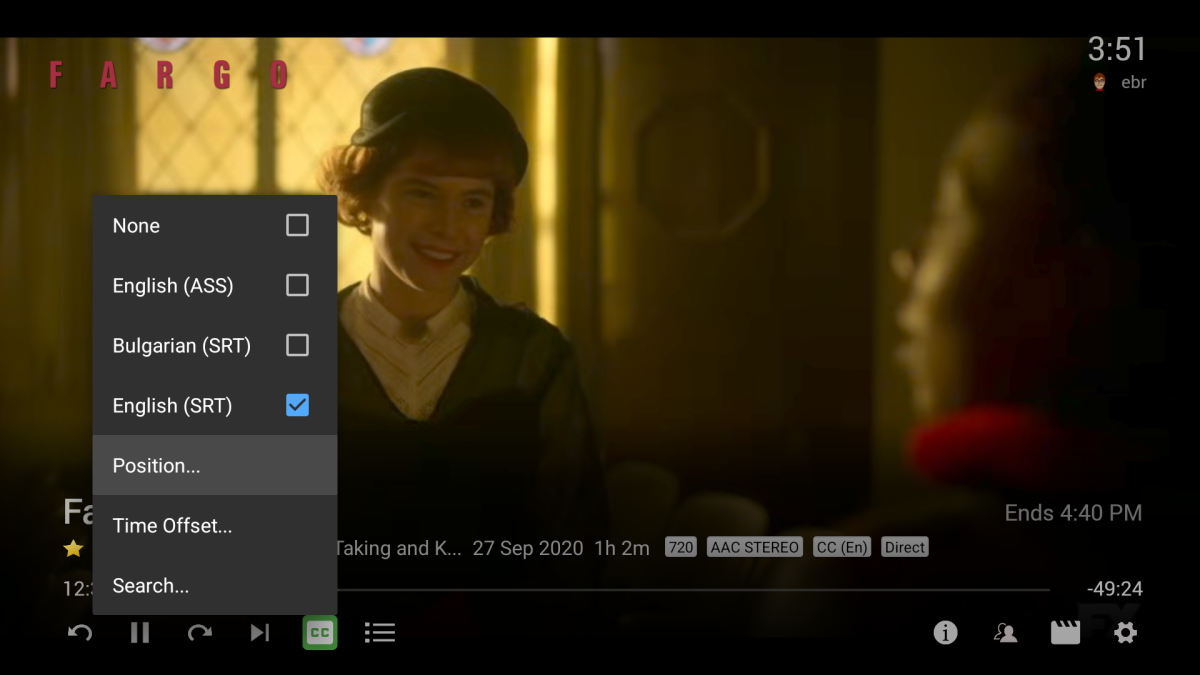Open the clapperboard scenes icon
Screen dimensions: 1200x675
(x=1065, y=632)
